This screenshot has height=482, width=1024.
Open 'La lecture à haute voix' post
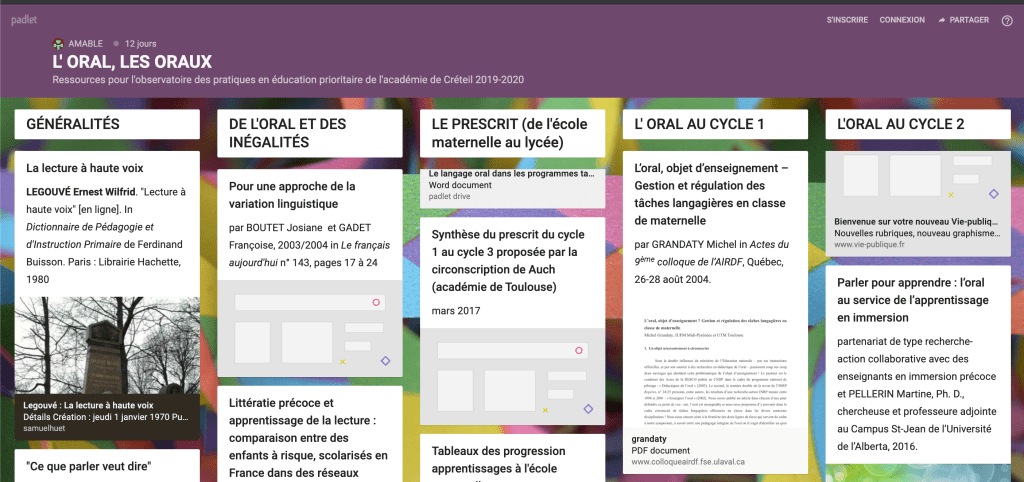(84, 169)
